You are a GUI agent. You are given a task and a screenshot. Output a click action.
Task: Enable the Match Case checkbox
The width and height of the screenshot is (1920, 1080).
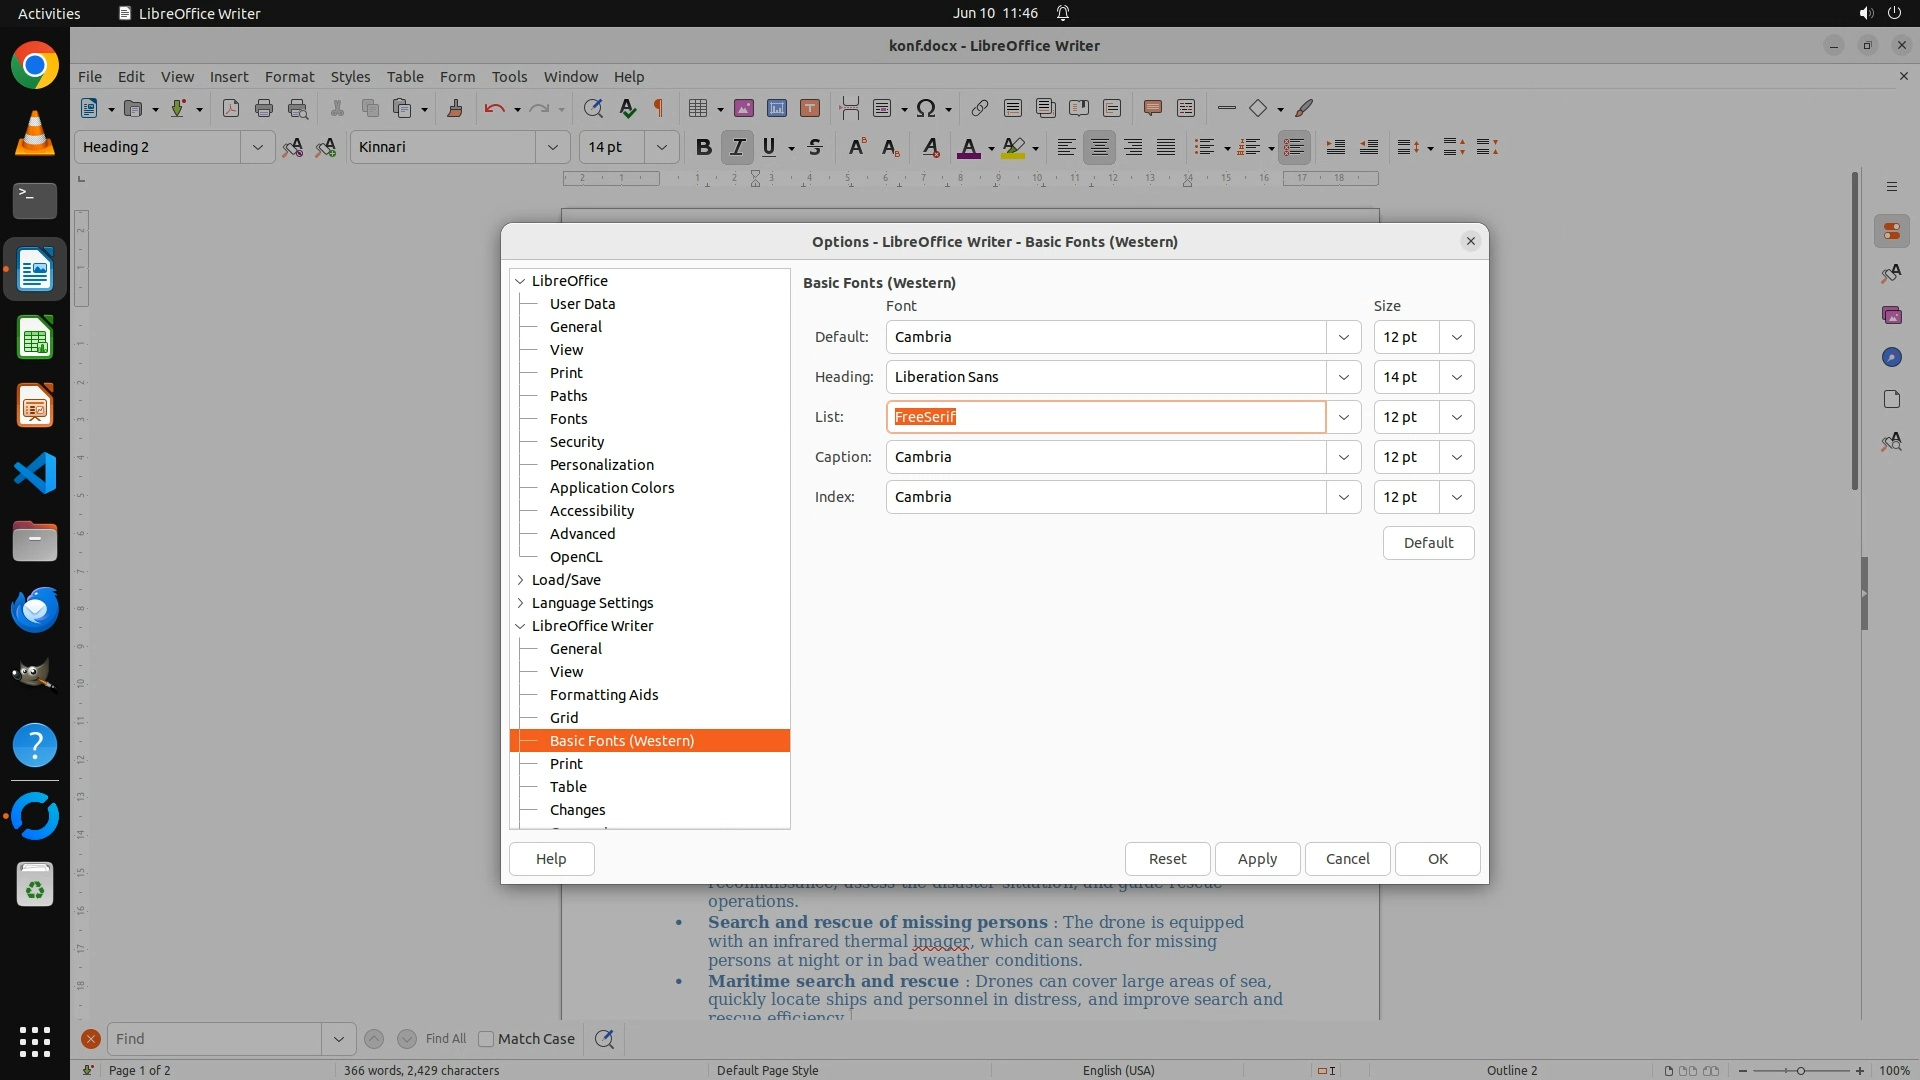tap(486, 1039)
